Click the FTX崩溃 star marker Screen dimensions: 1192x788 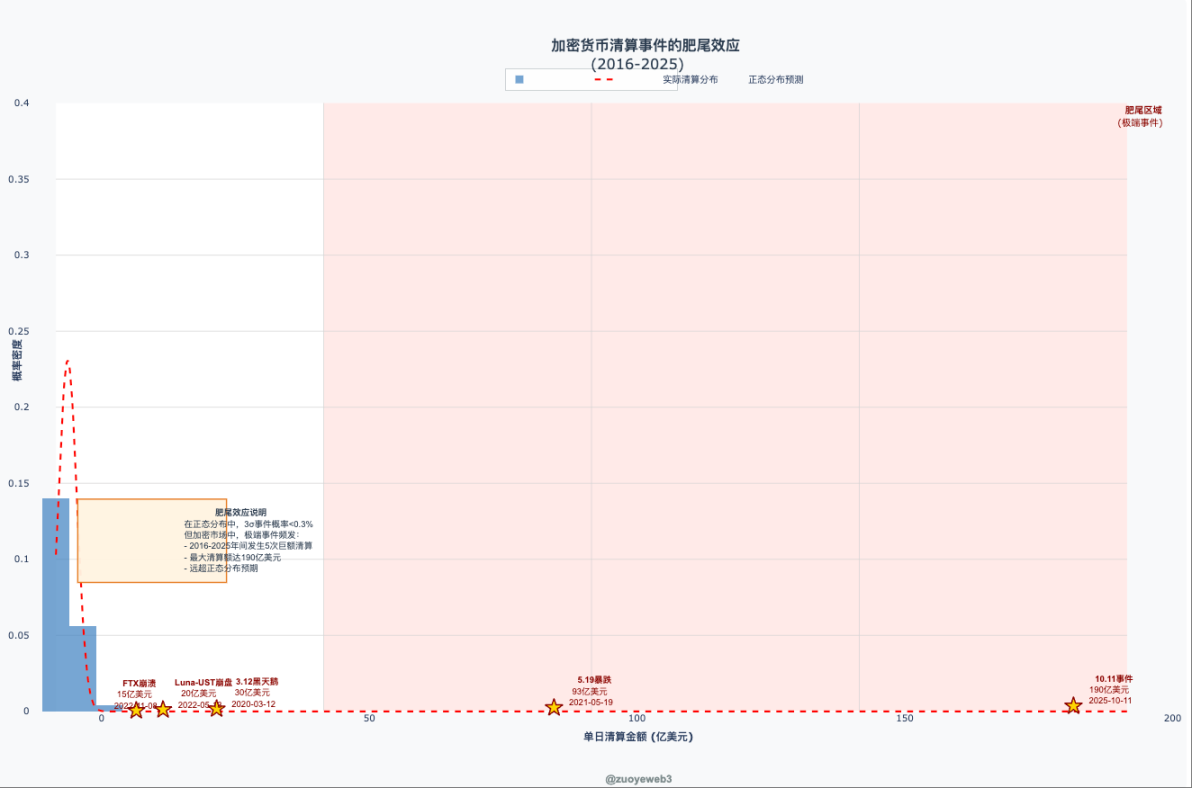pyautogui.click(x=136, y=709)
